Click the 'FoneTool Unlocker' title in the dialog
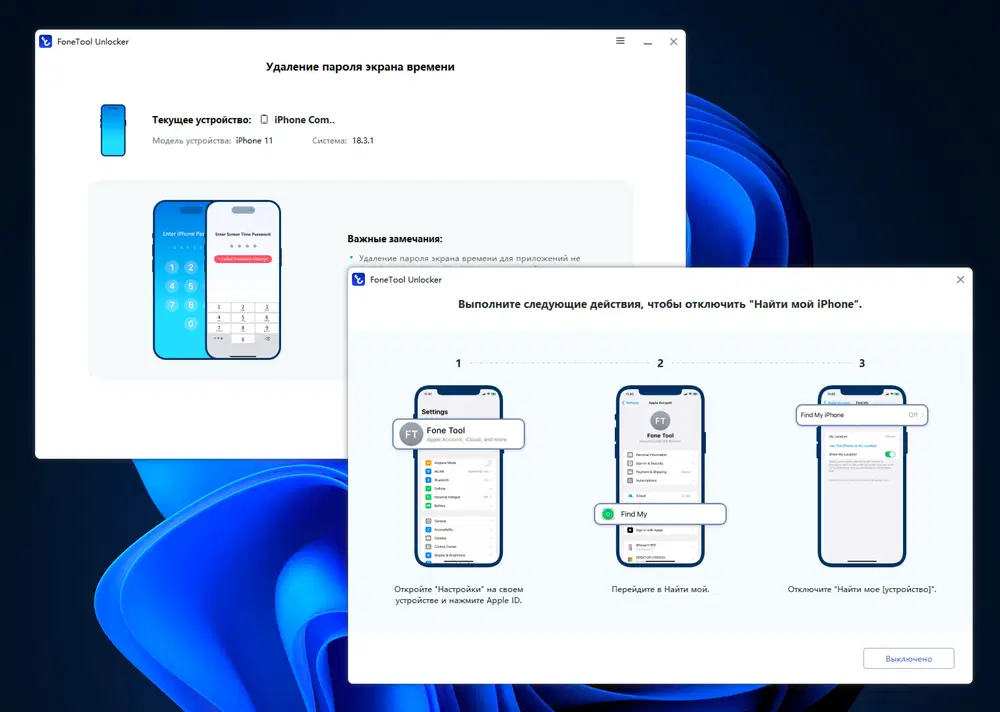The image size is (1000, 712). tap(406, 279)
